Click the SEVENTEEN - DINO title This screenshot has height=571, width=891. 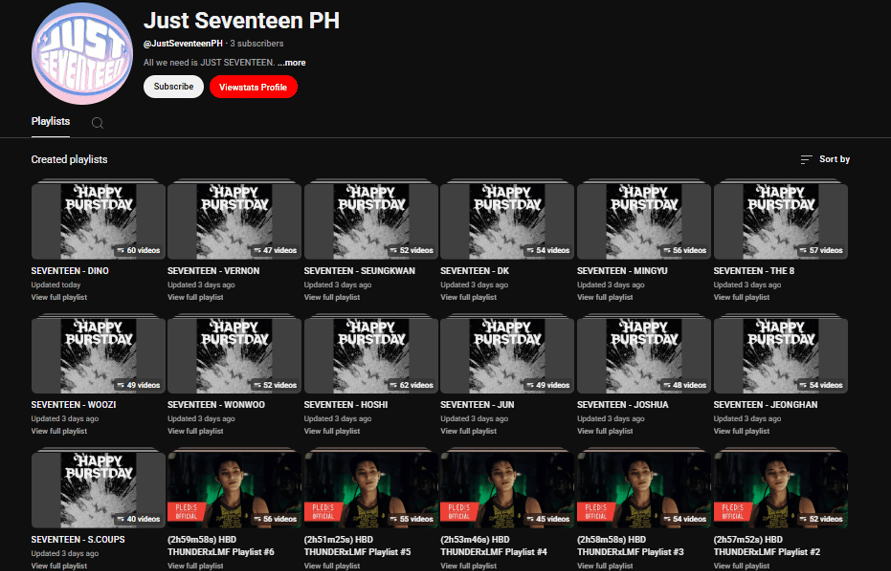(70, 271)
